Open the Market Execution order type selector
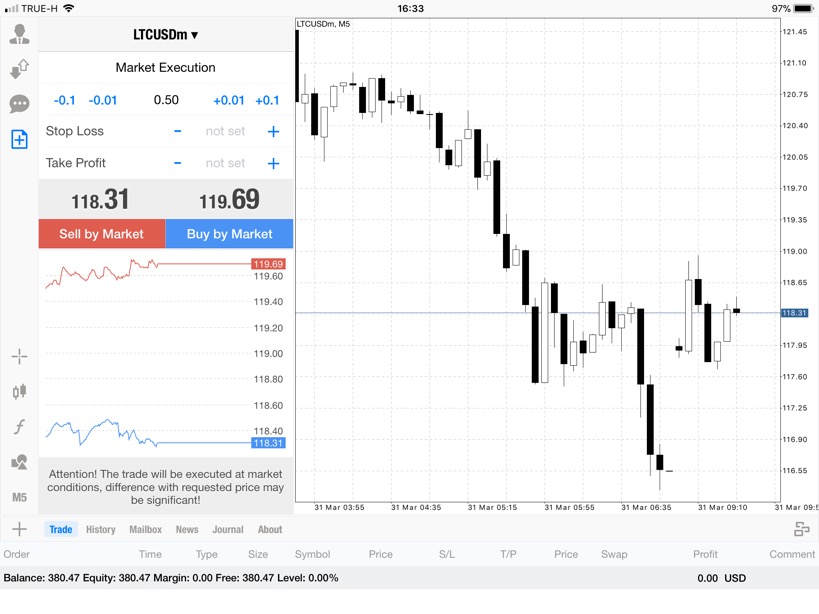This screenshot has height=614, width=819. (166, 68)
